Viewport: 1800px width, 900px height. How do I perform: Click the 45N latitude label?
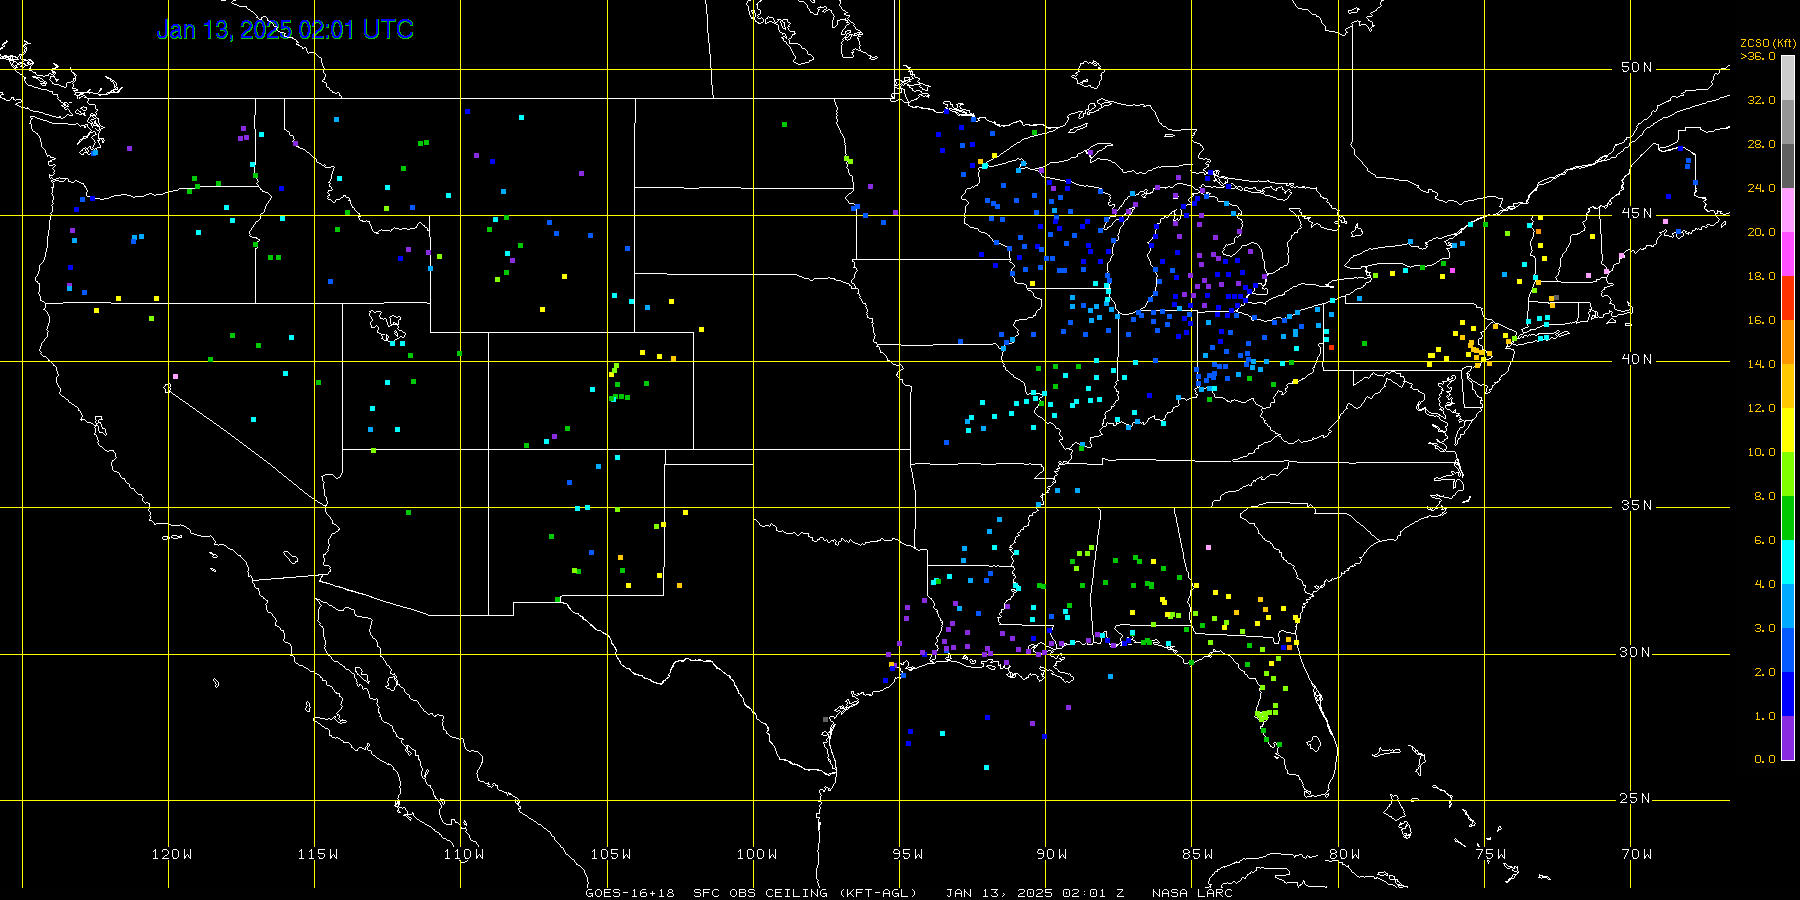click(x=1637, y=213)
